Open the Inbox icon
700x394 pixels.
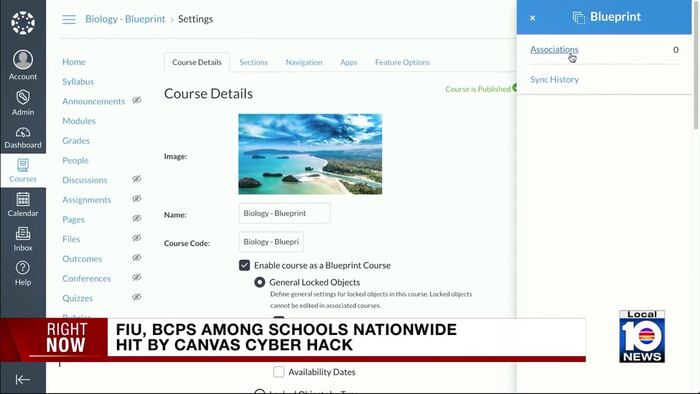point(23,233)
